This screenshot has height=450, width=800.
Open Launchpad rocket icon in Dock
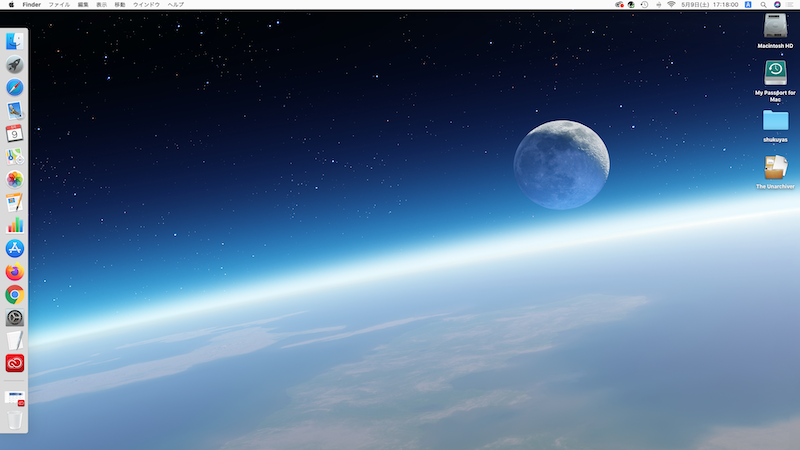14,64
